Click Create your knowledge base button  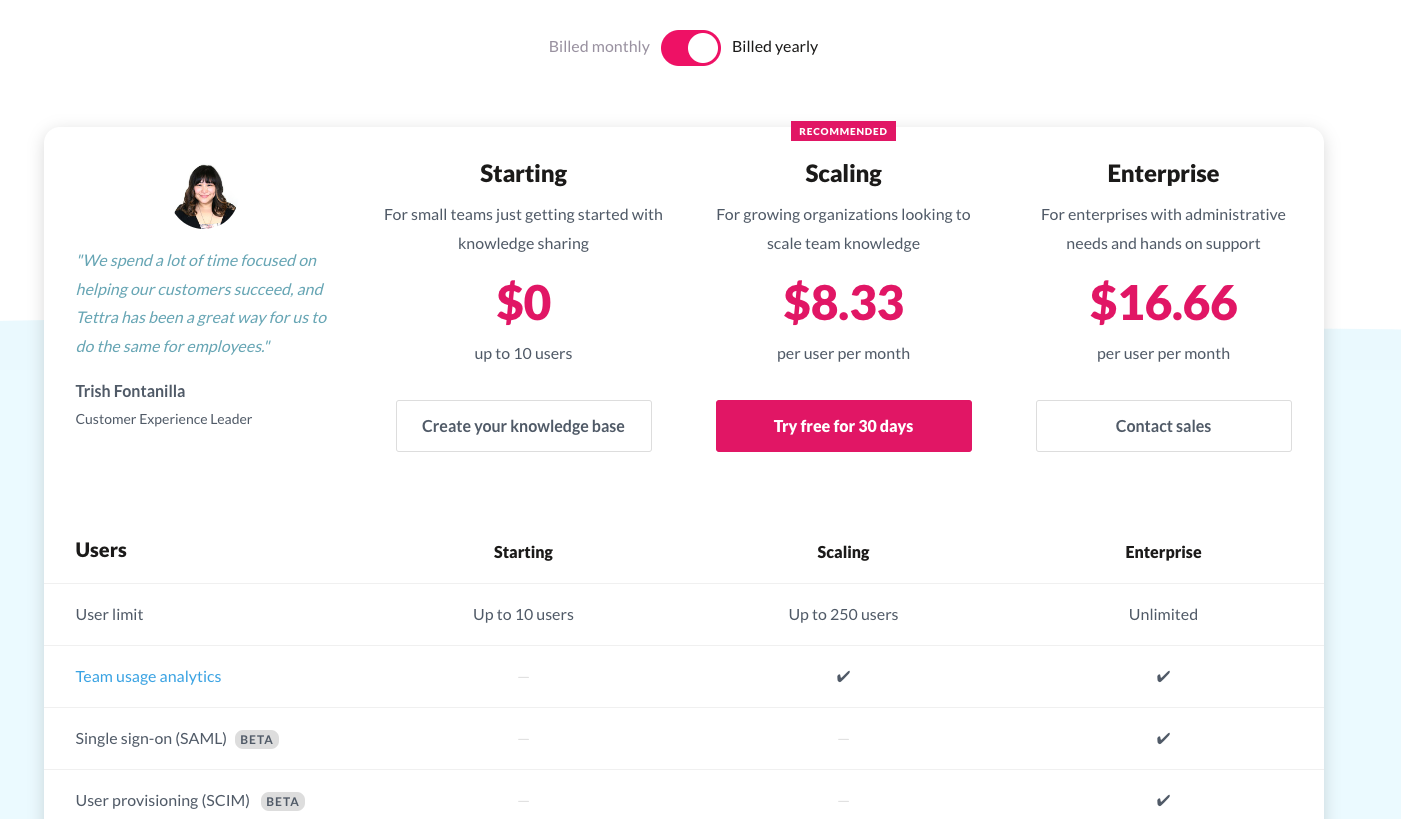(523, 426)
